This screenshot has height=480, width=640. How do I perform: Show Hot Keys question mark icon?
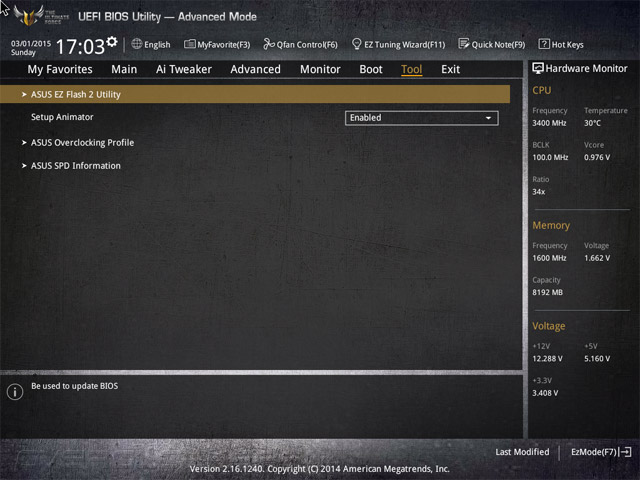click(x=544, y=44)
